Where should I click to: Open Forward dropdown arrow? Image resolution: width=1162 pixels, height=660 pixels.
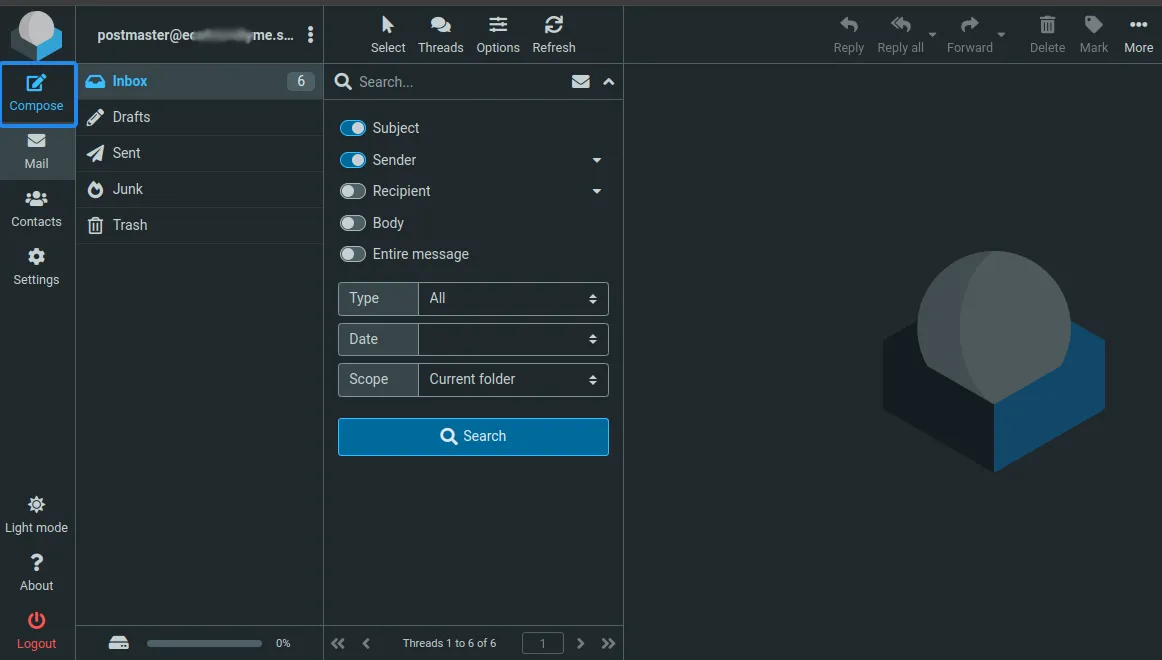1001,35
